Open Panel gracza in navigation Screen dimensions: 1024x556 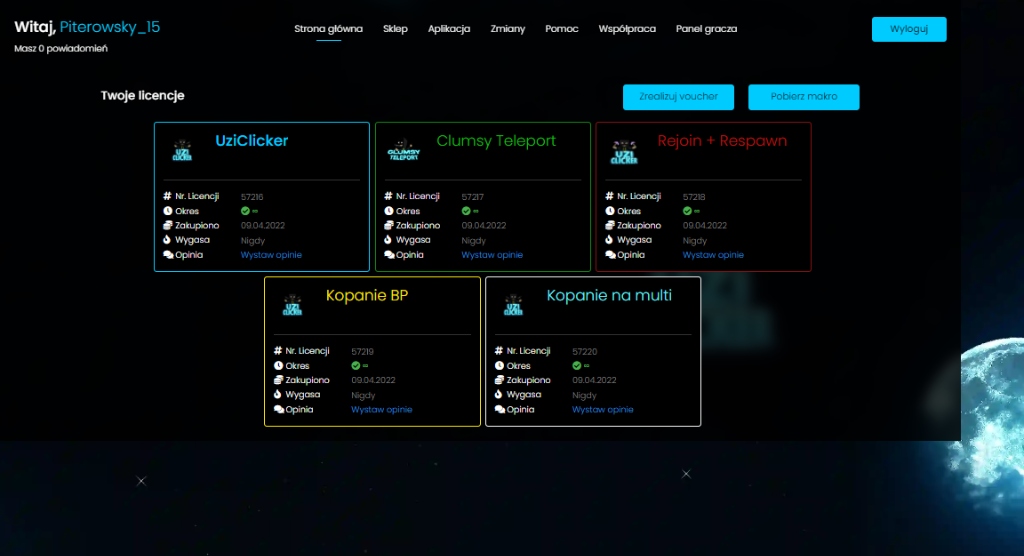coord(707,29)
